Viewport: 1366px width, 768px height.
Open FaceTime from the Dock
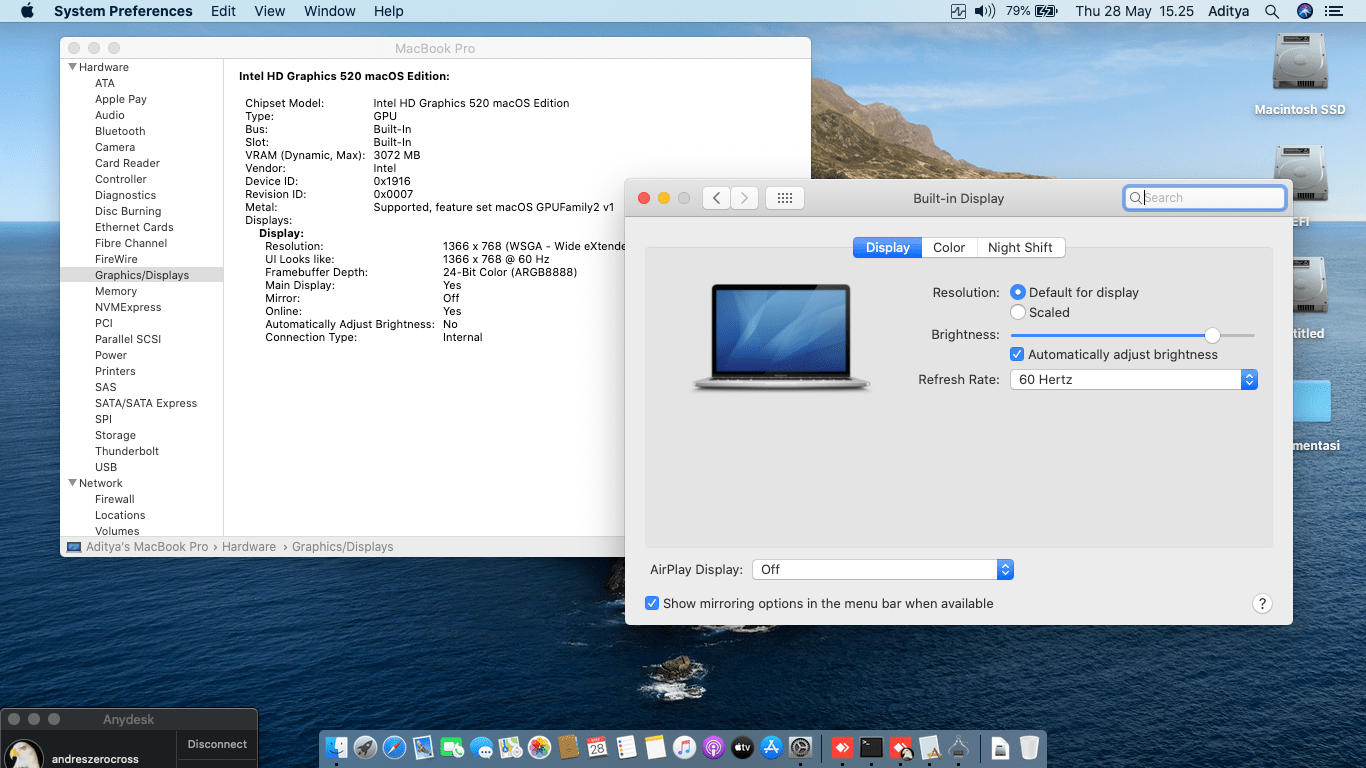tap(452, 747)
